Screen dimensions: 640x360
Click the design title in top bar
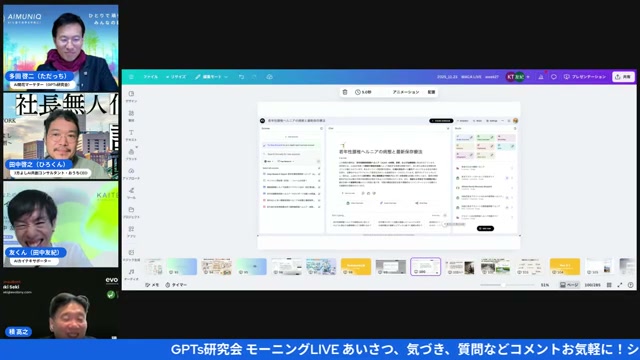pyautogui.click(x=468, y=77)
